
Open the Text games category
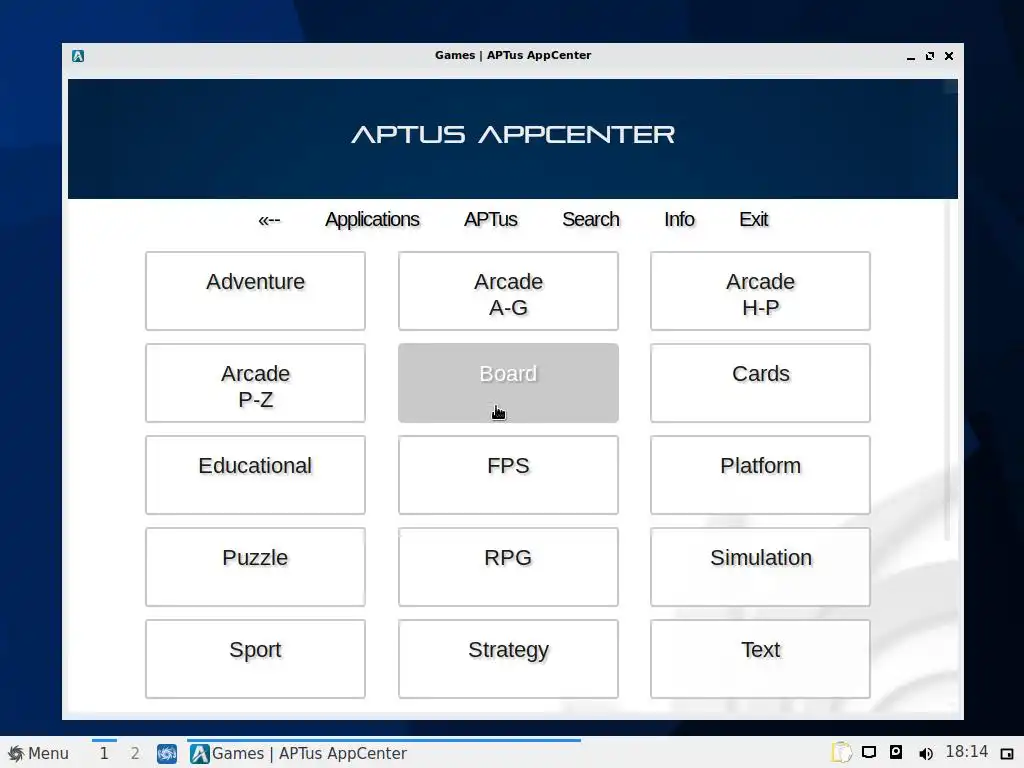pos(760,659)
